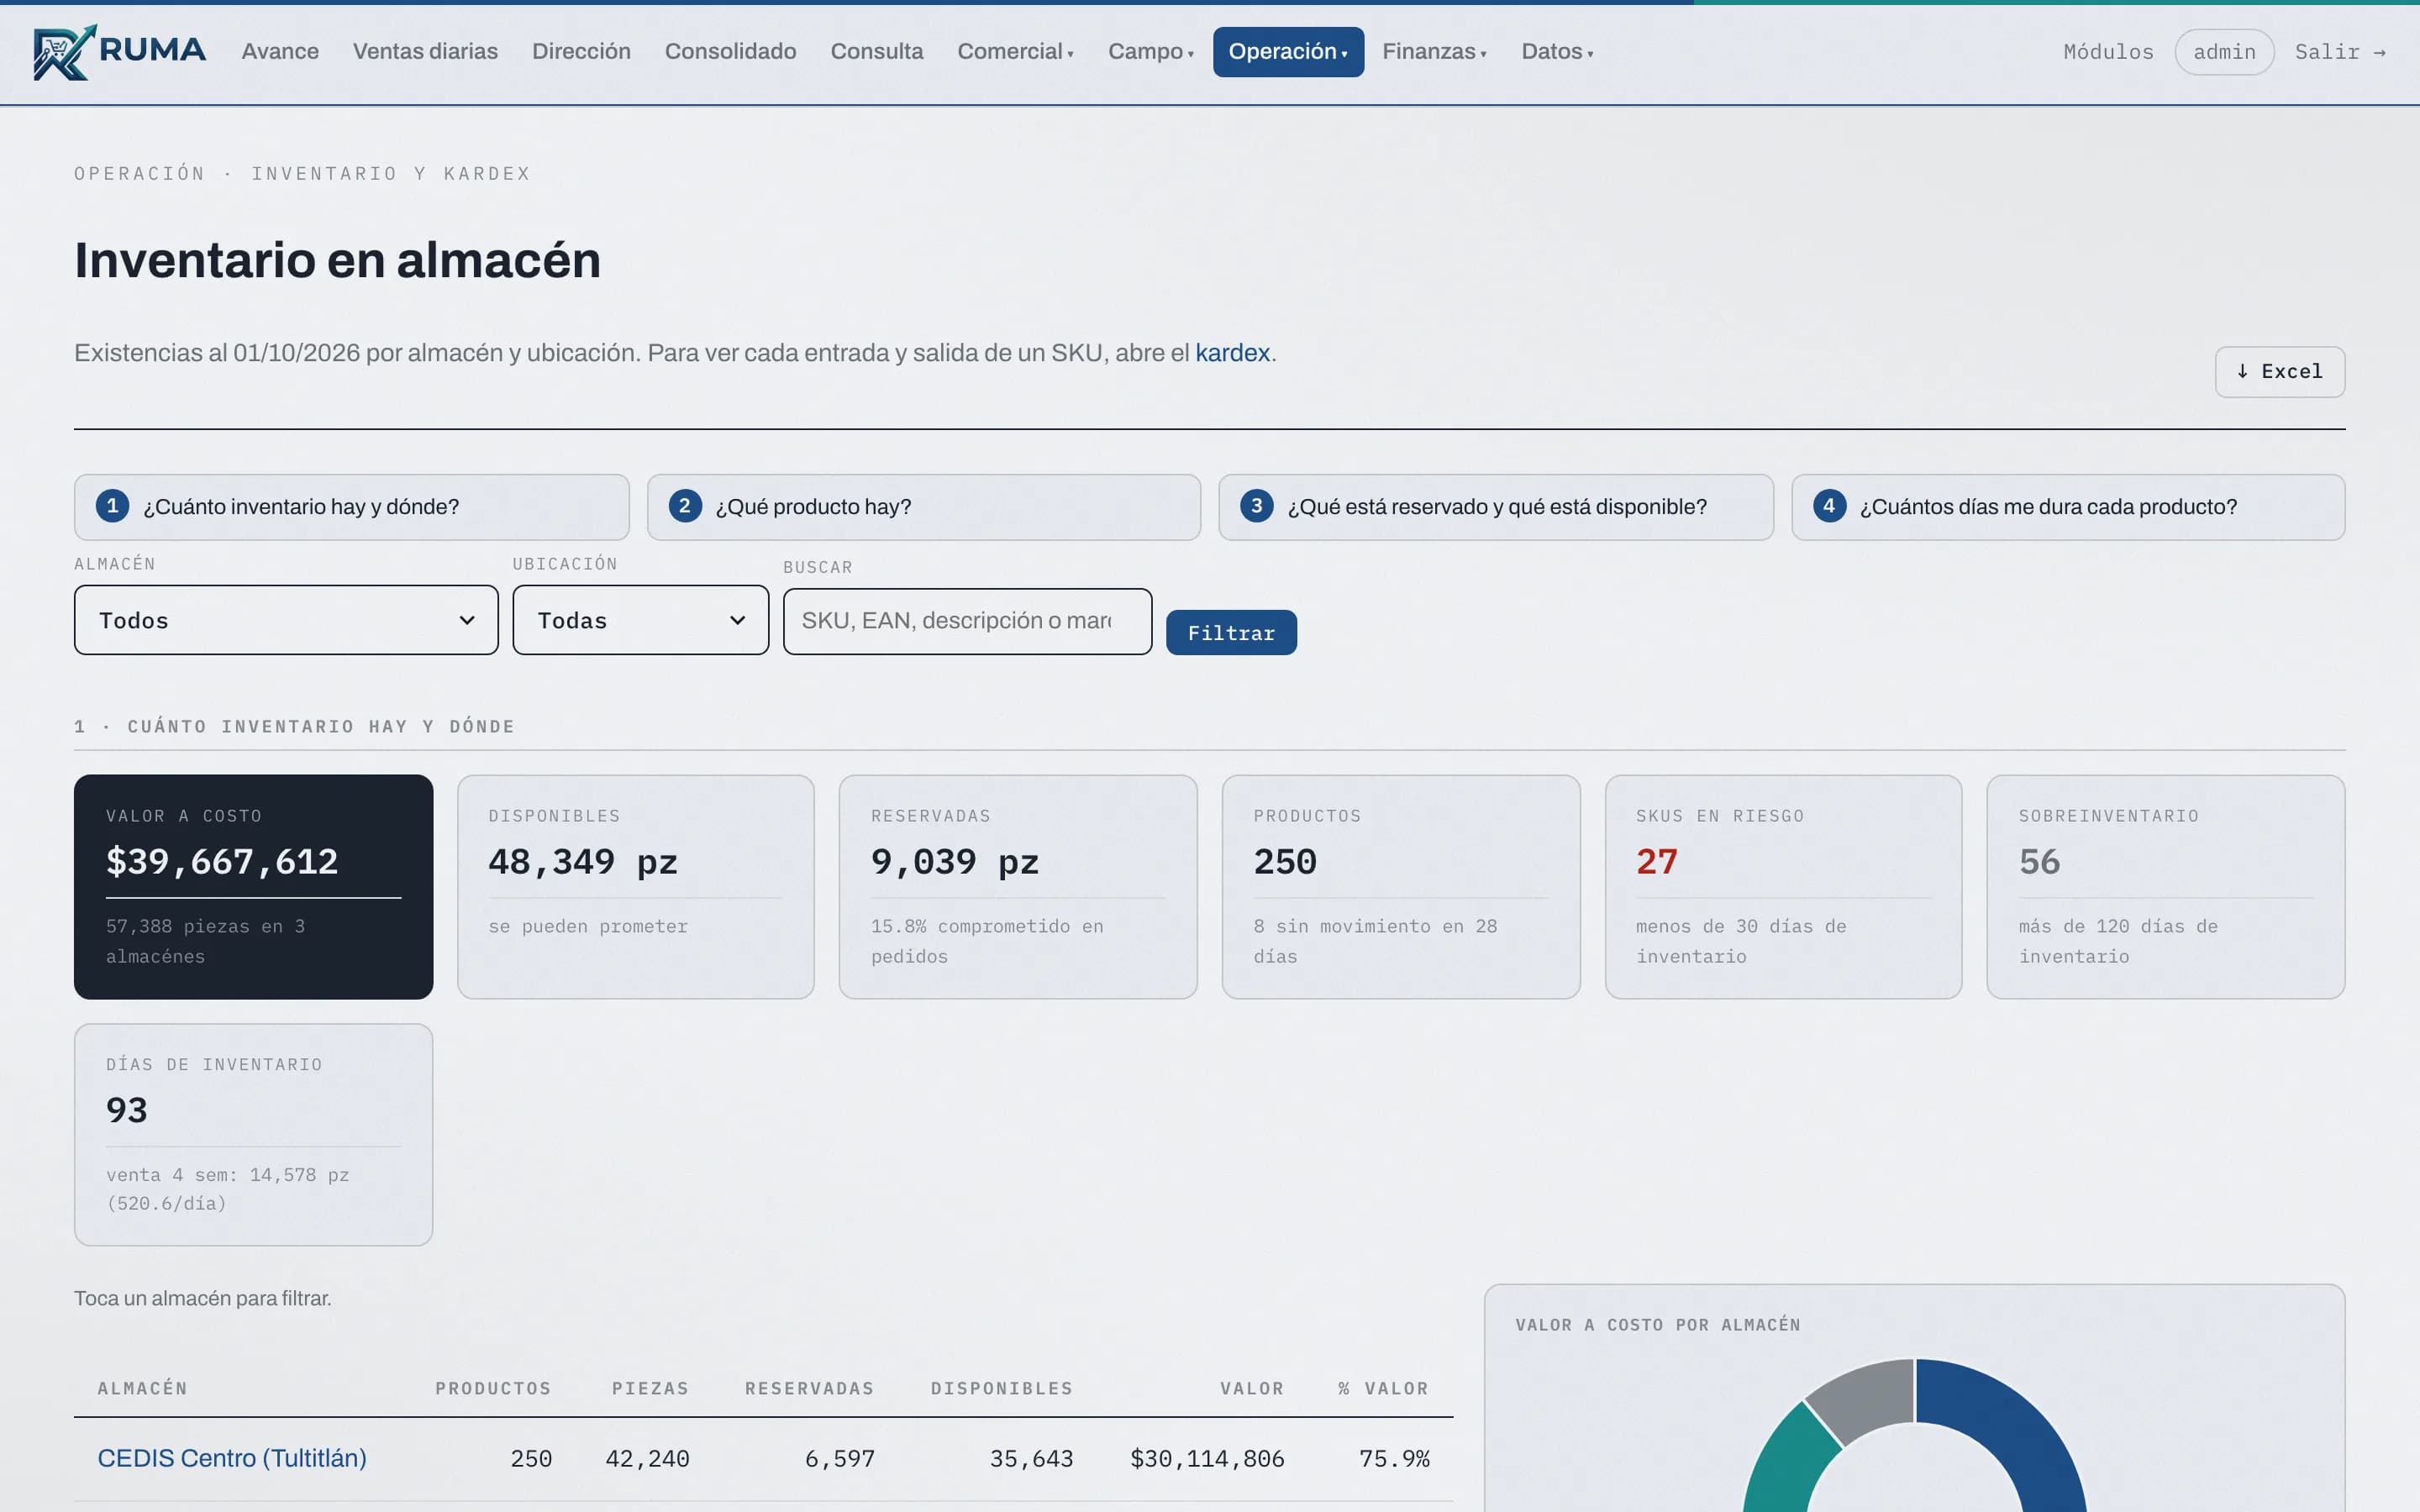Click the admin user badge
2420x1512 pixels.
click(x=2224, y=52)
